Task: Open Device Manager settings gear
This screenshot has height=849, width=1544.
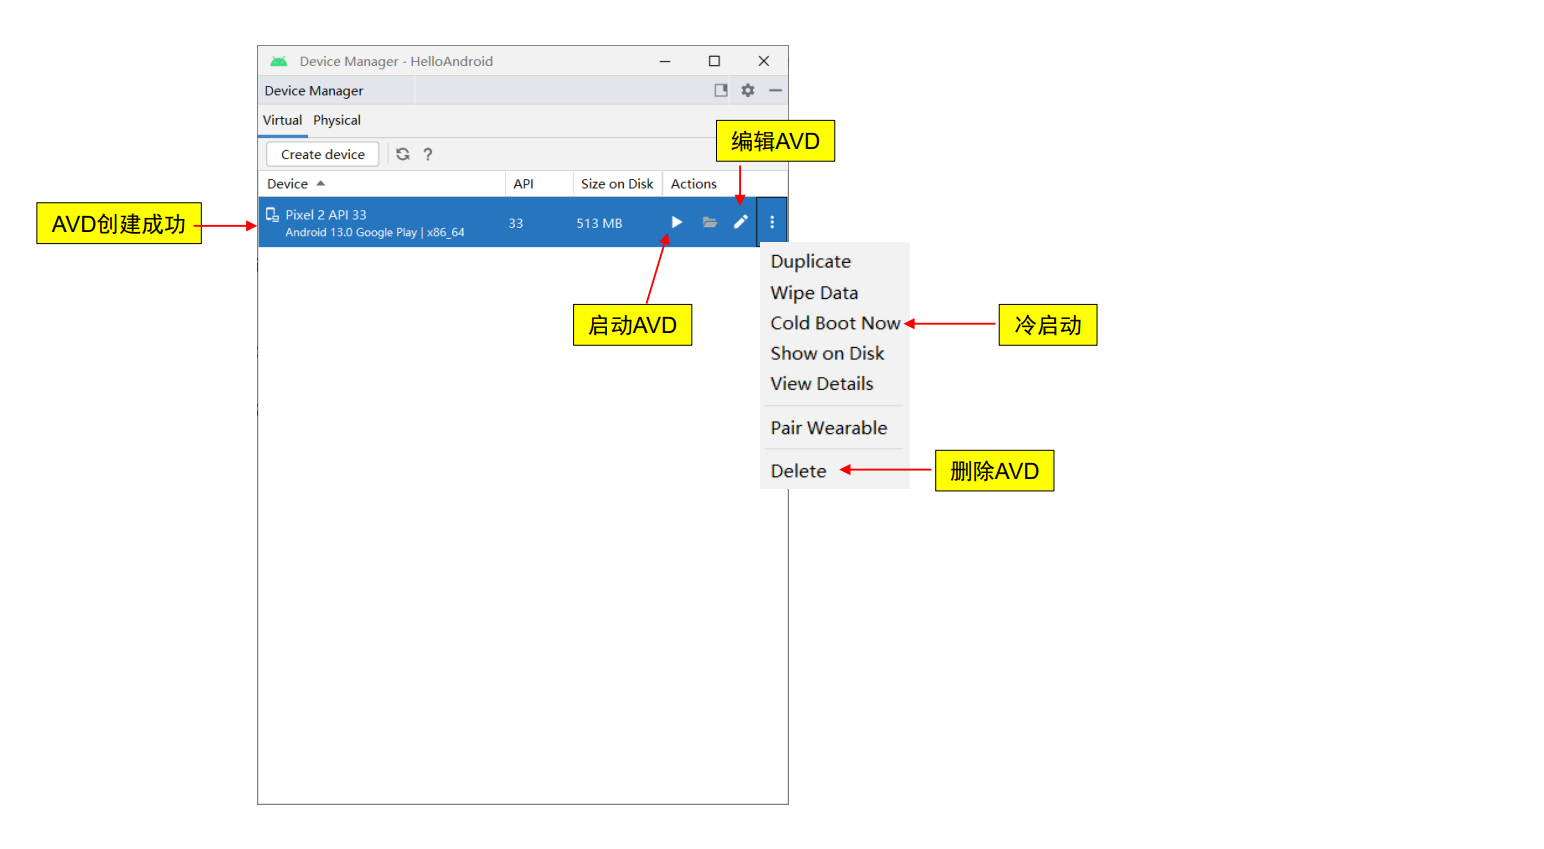Action: (x=748, y=90)
